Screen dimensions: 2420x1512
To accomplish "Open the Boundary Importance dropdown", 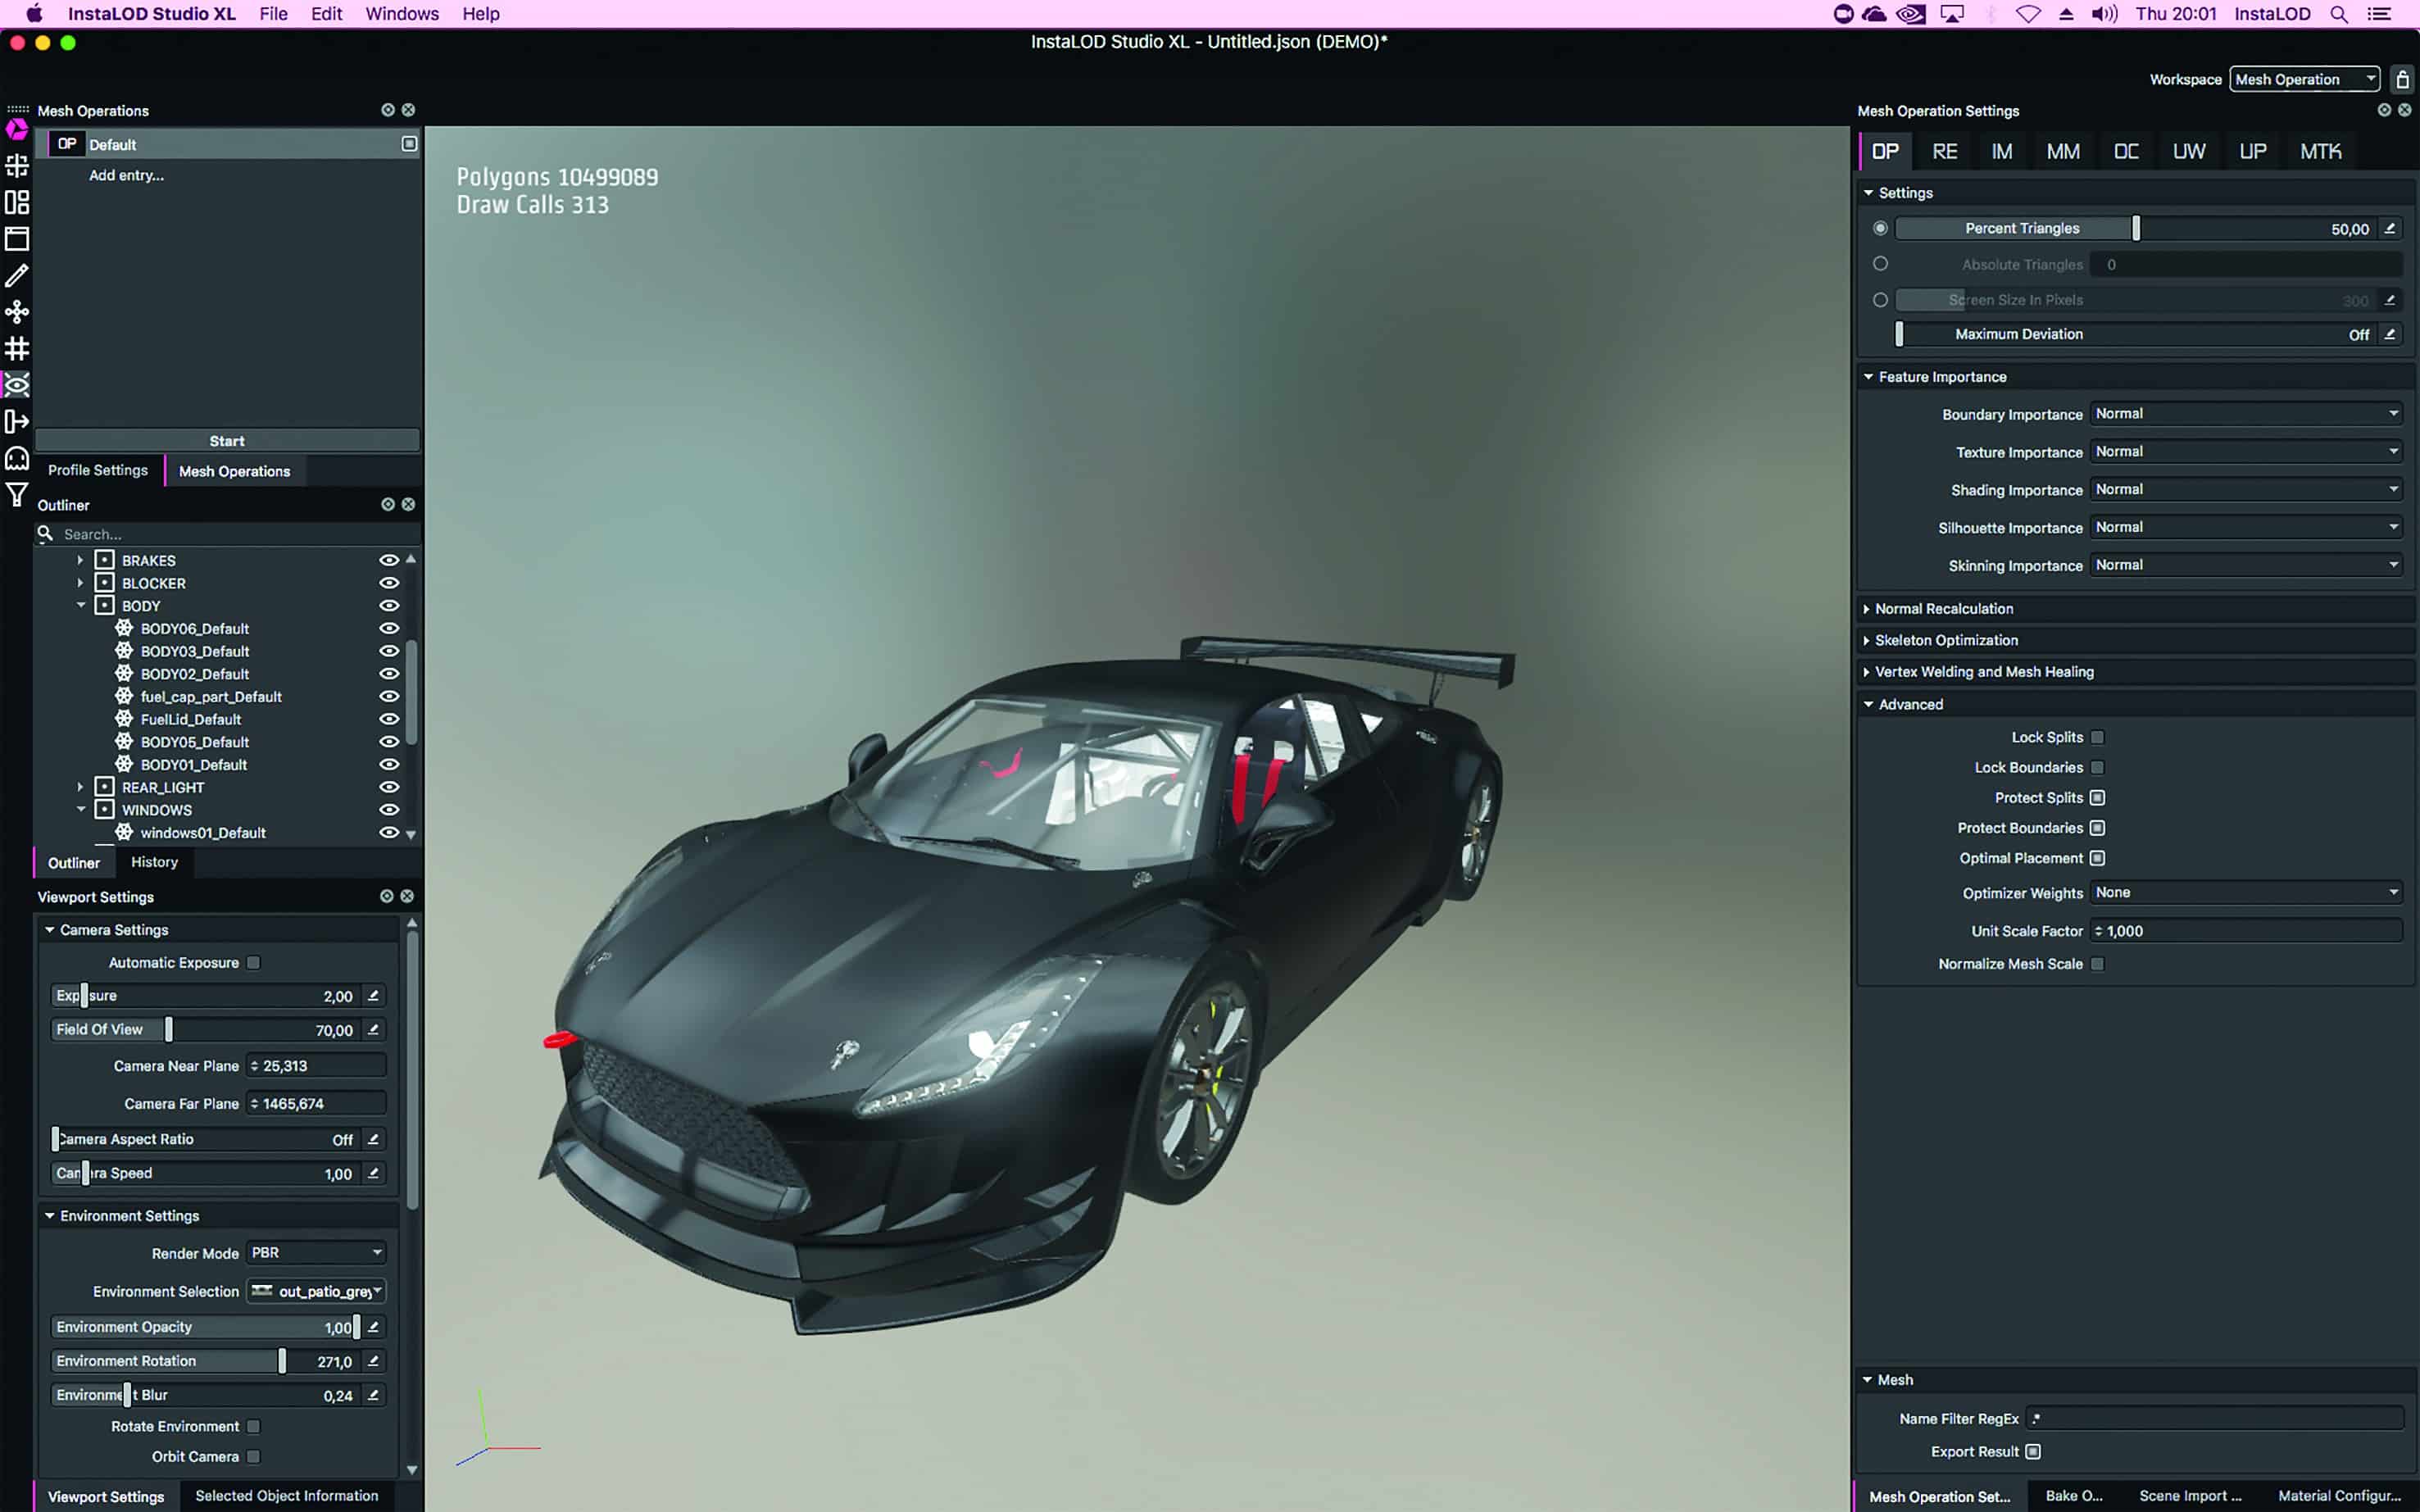I will pos(2245,414).
